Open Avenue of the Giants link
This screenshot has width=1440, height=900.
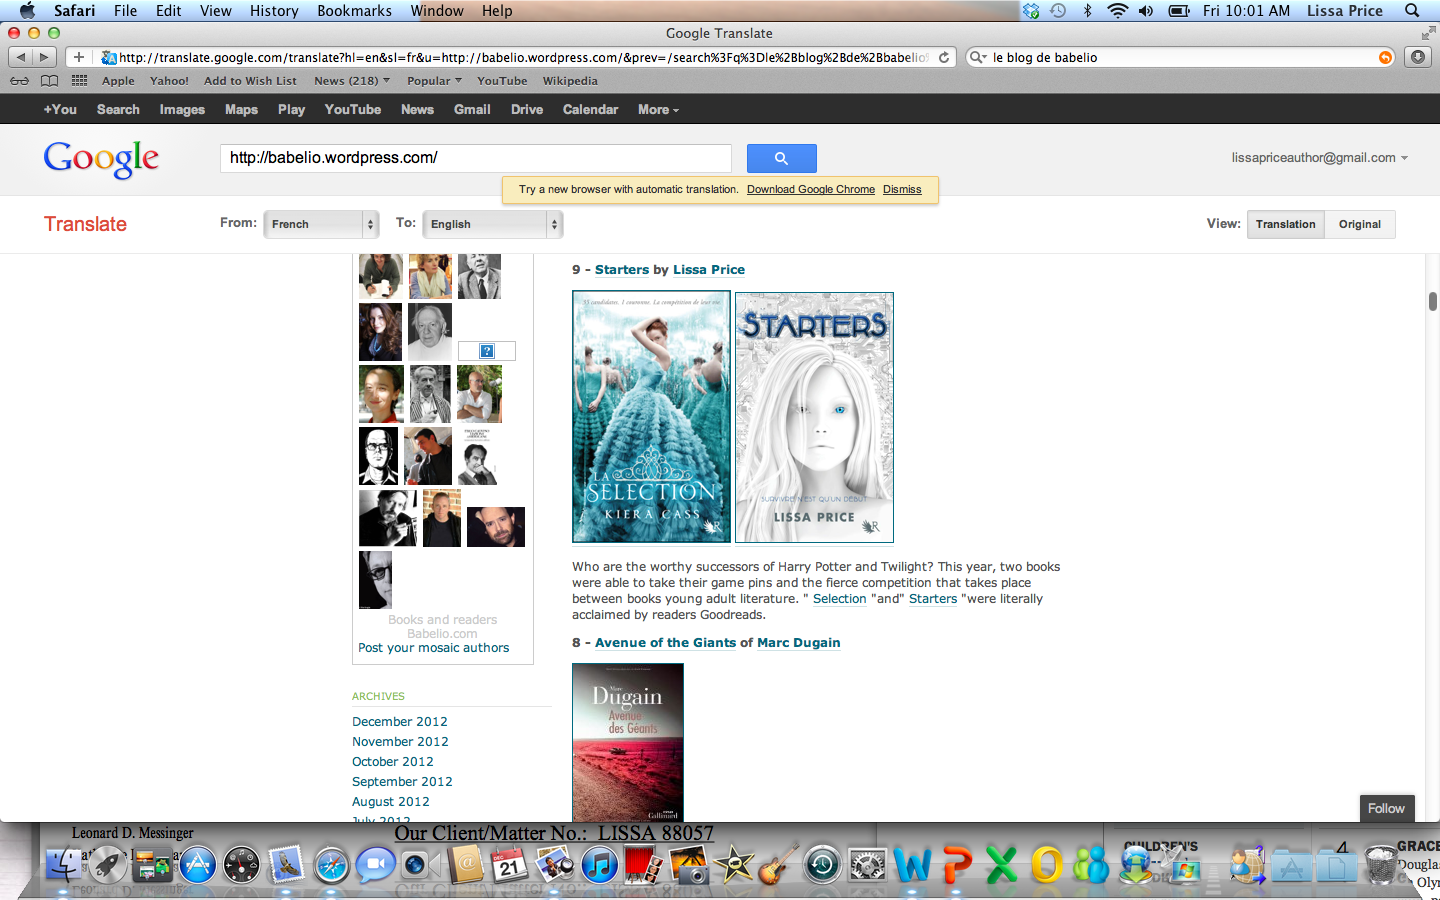click(665, 643)
